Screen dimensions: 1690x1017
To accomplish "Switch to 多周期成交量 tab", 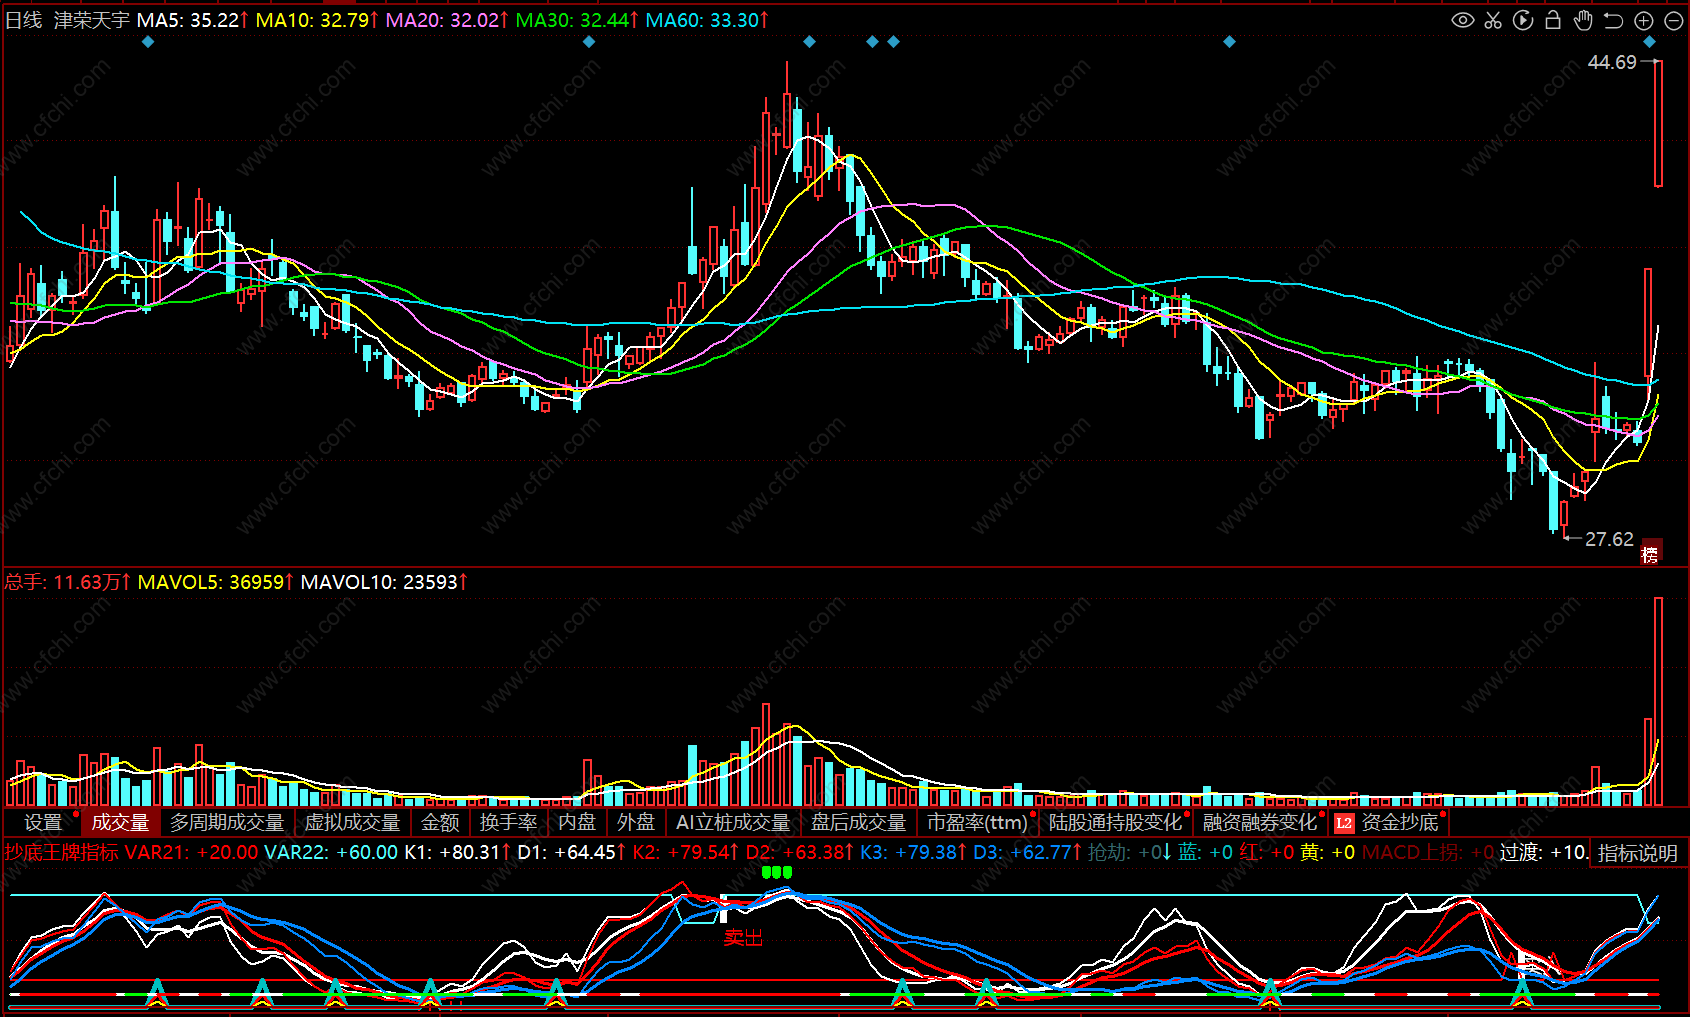I will point(227,822).
